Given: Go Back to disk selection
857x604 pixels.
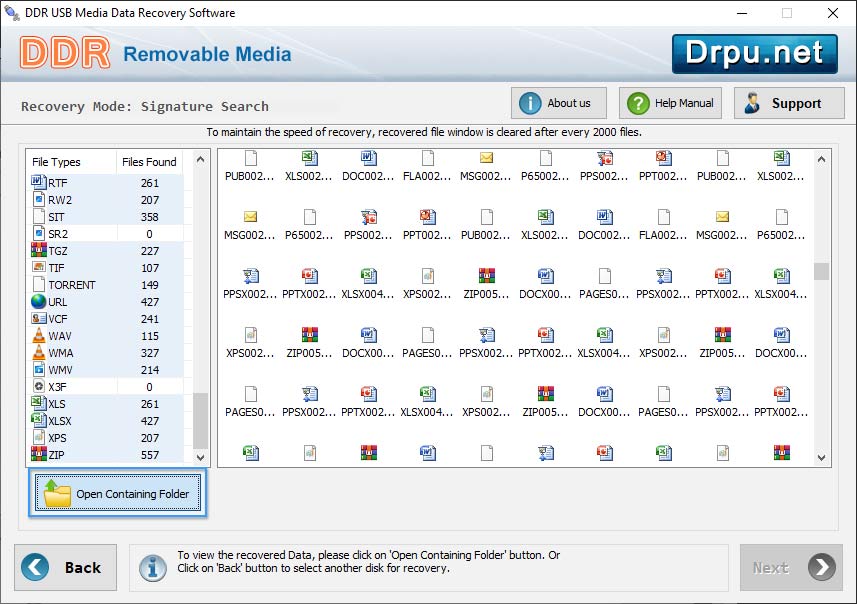Looking at the screenshot, I should click(x=66, y=567).
